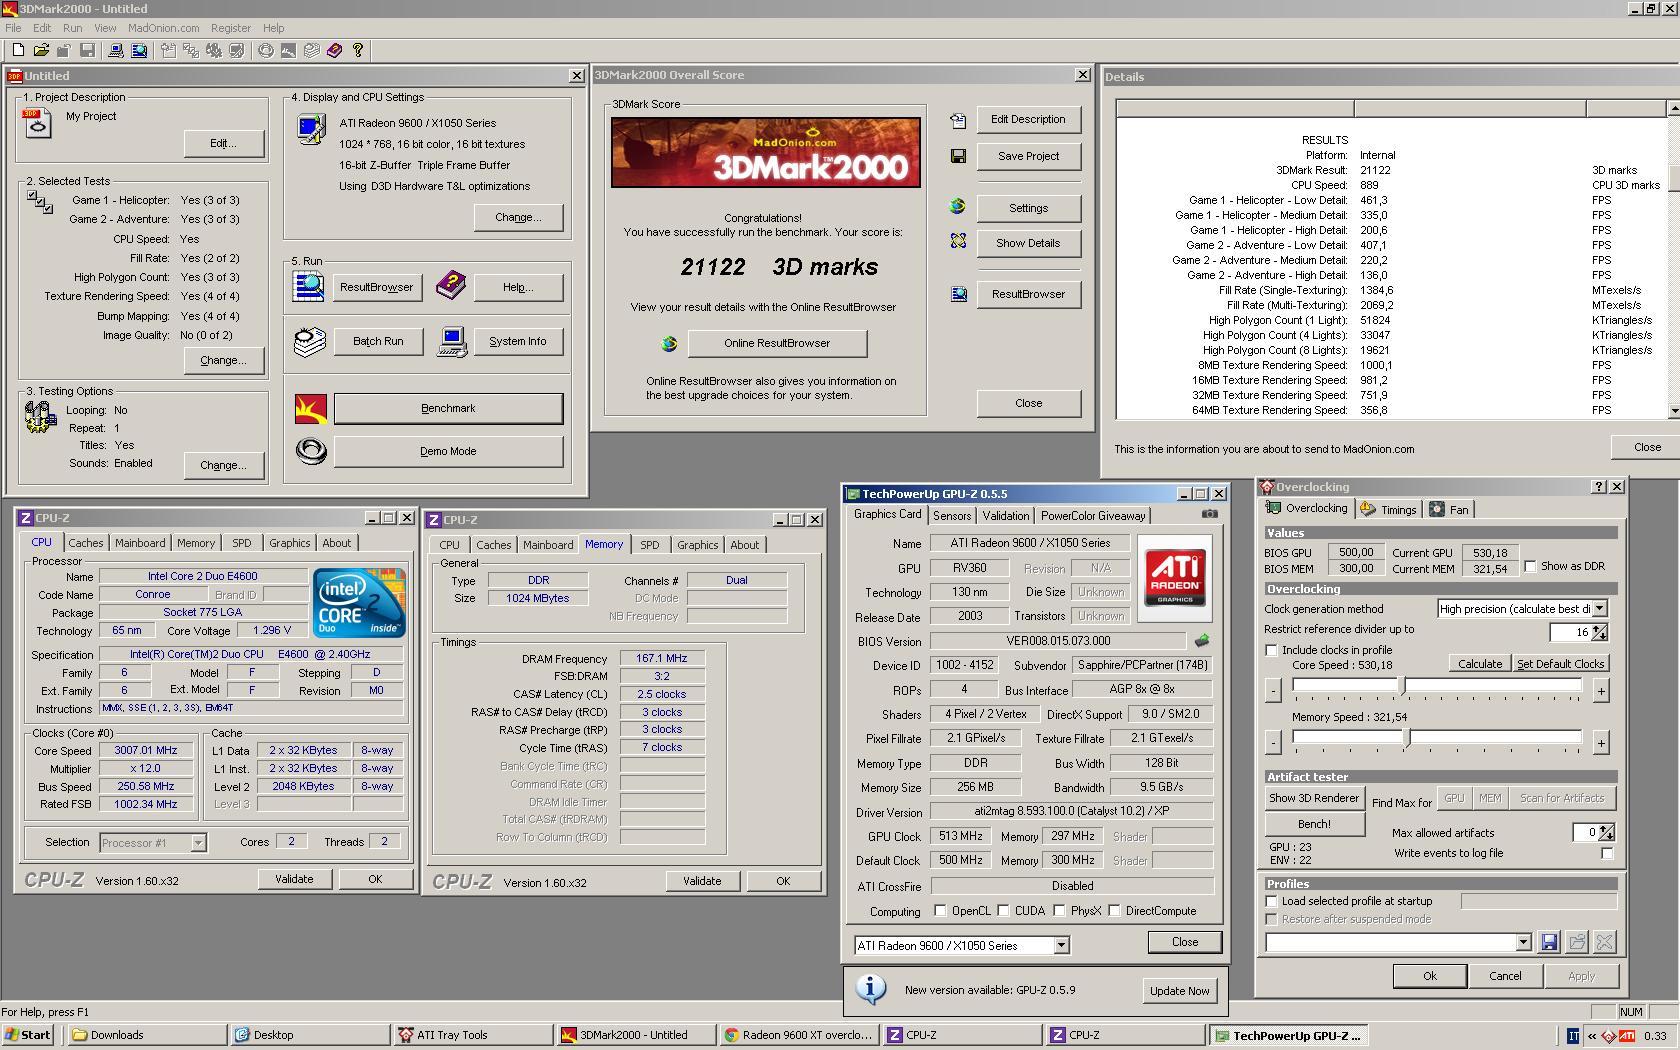Viewport: 1680px width, 1050px height.
Task: Switch to Fan tab in Overclocking
Action: pos(1449,509)
